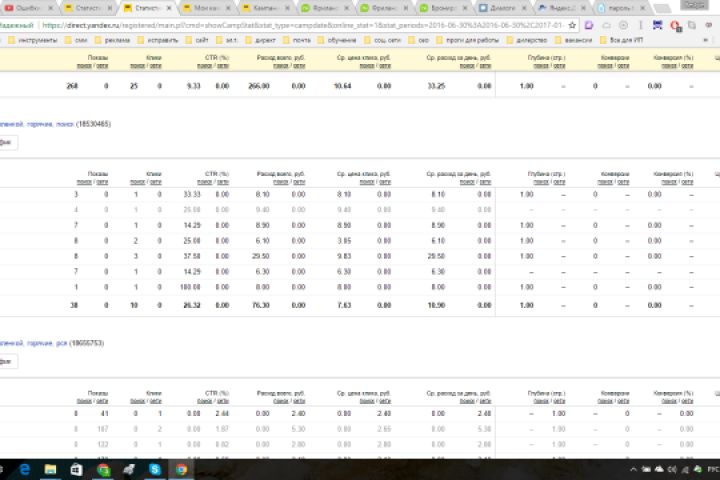The image size is (720, 480).
Task: Open Windows Store from the taskbar
Action: [x=76, y=469]
